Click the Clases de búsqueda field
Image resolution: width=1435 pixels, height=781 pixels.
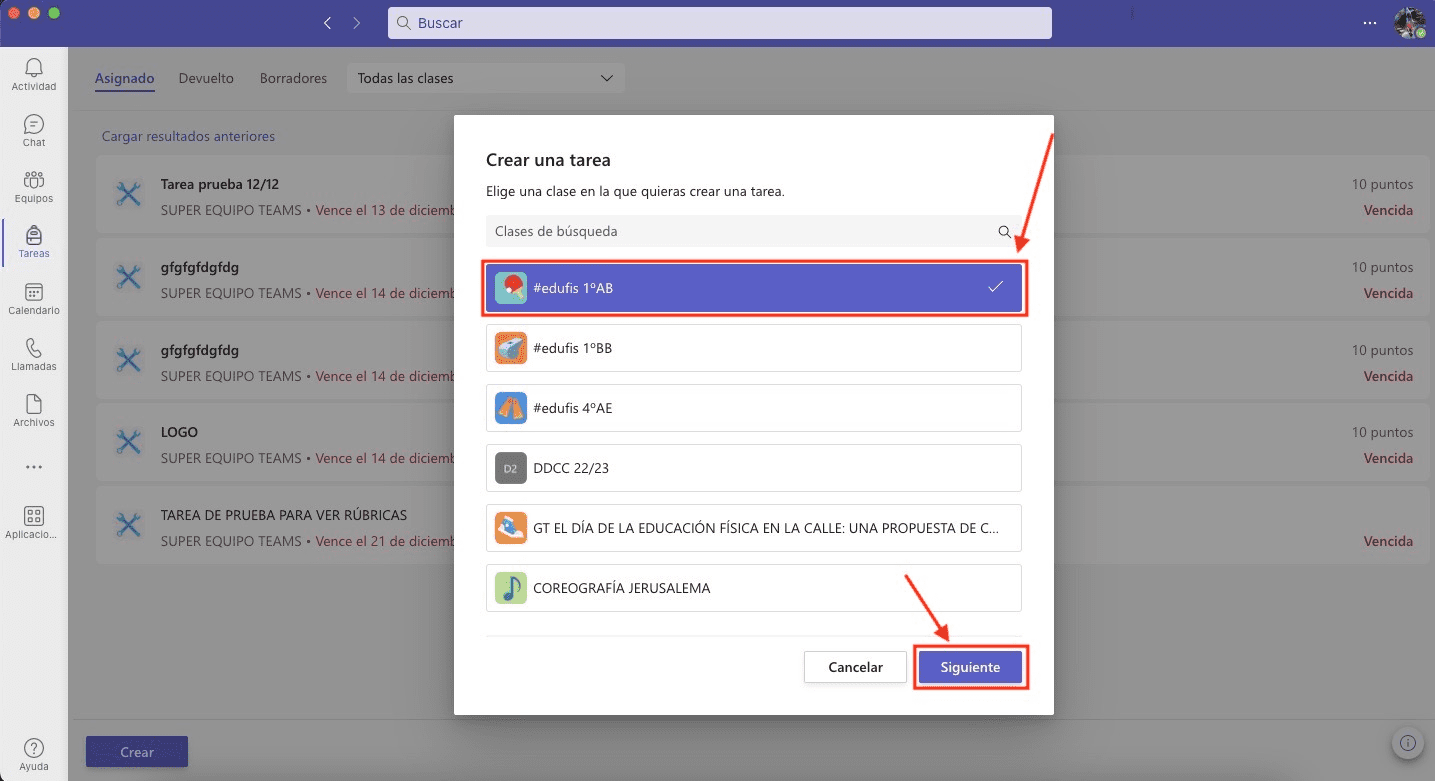[740, 231]
